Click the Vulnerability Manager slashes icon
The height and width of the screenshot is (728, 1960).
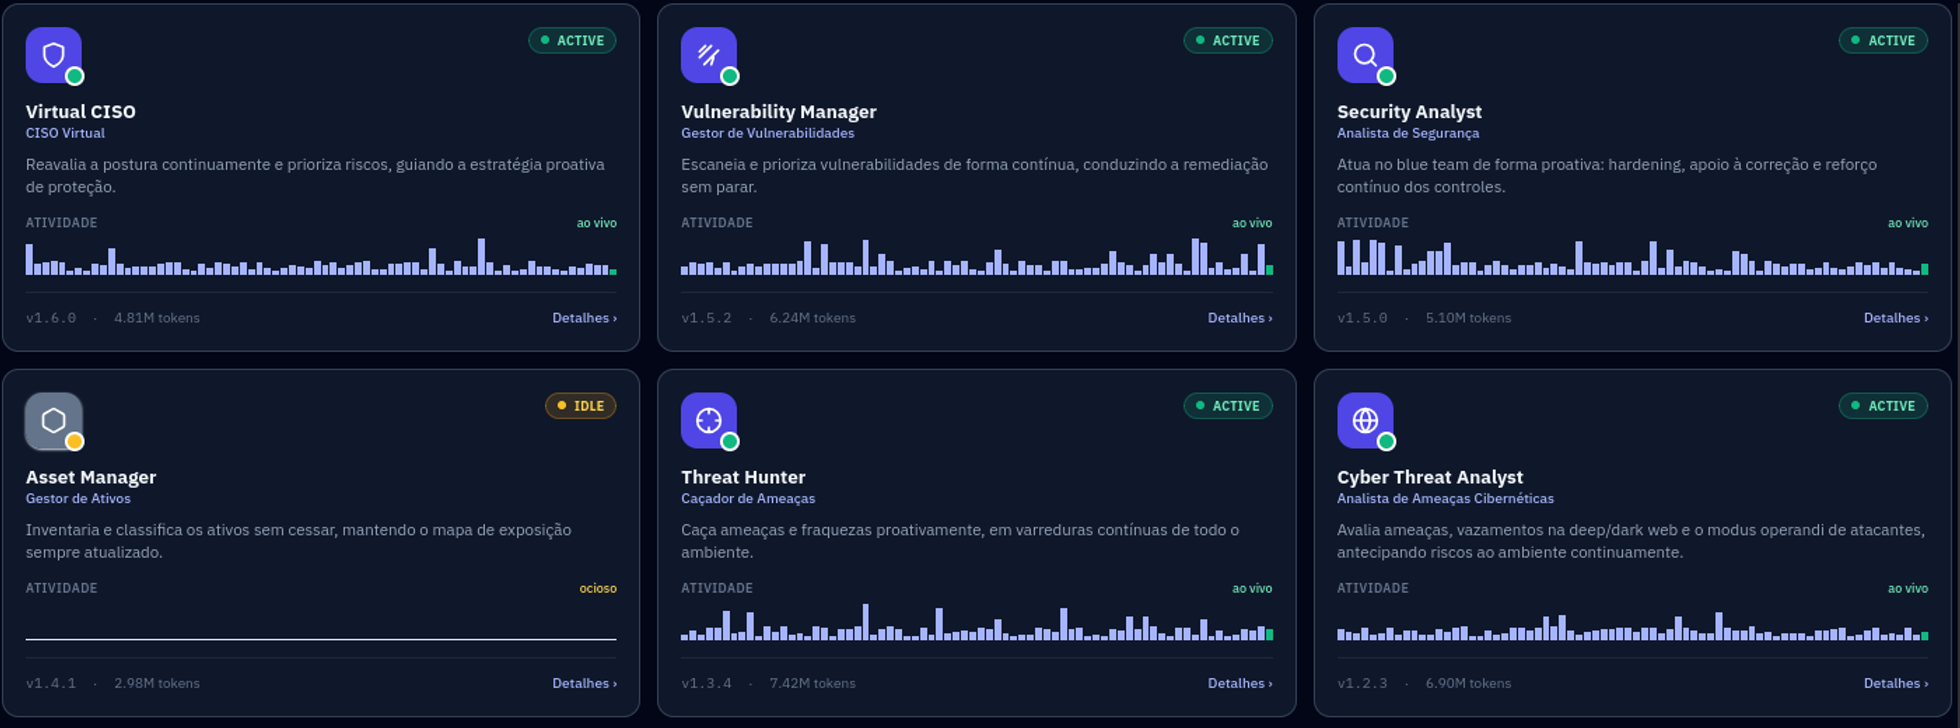[709, 55]
